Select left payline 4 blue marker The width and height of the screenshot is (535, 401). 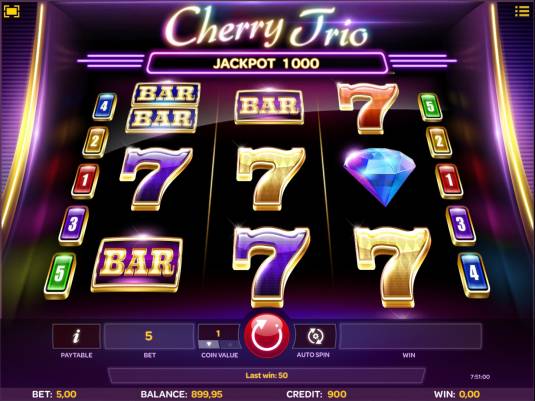[104, 106]
